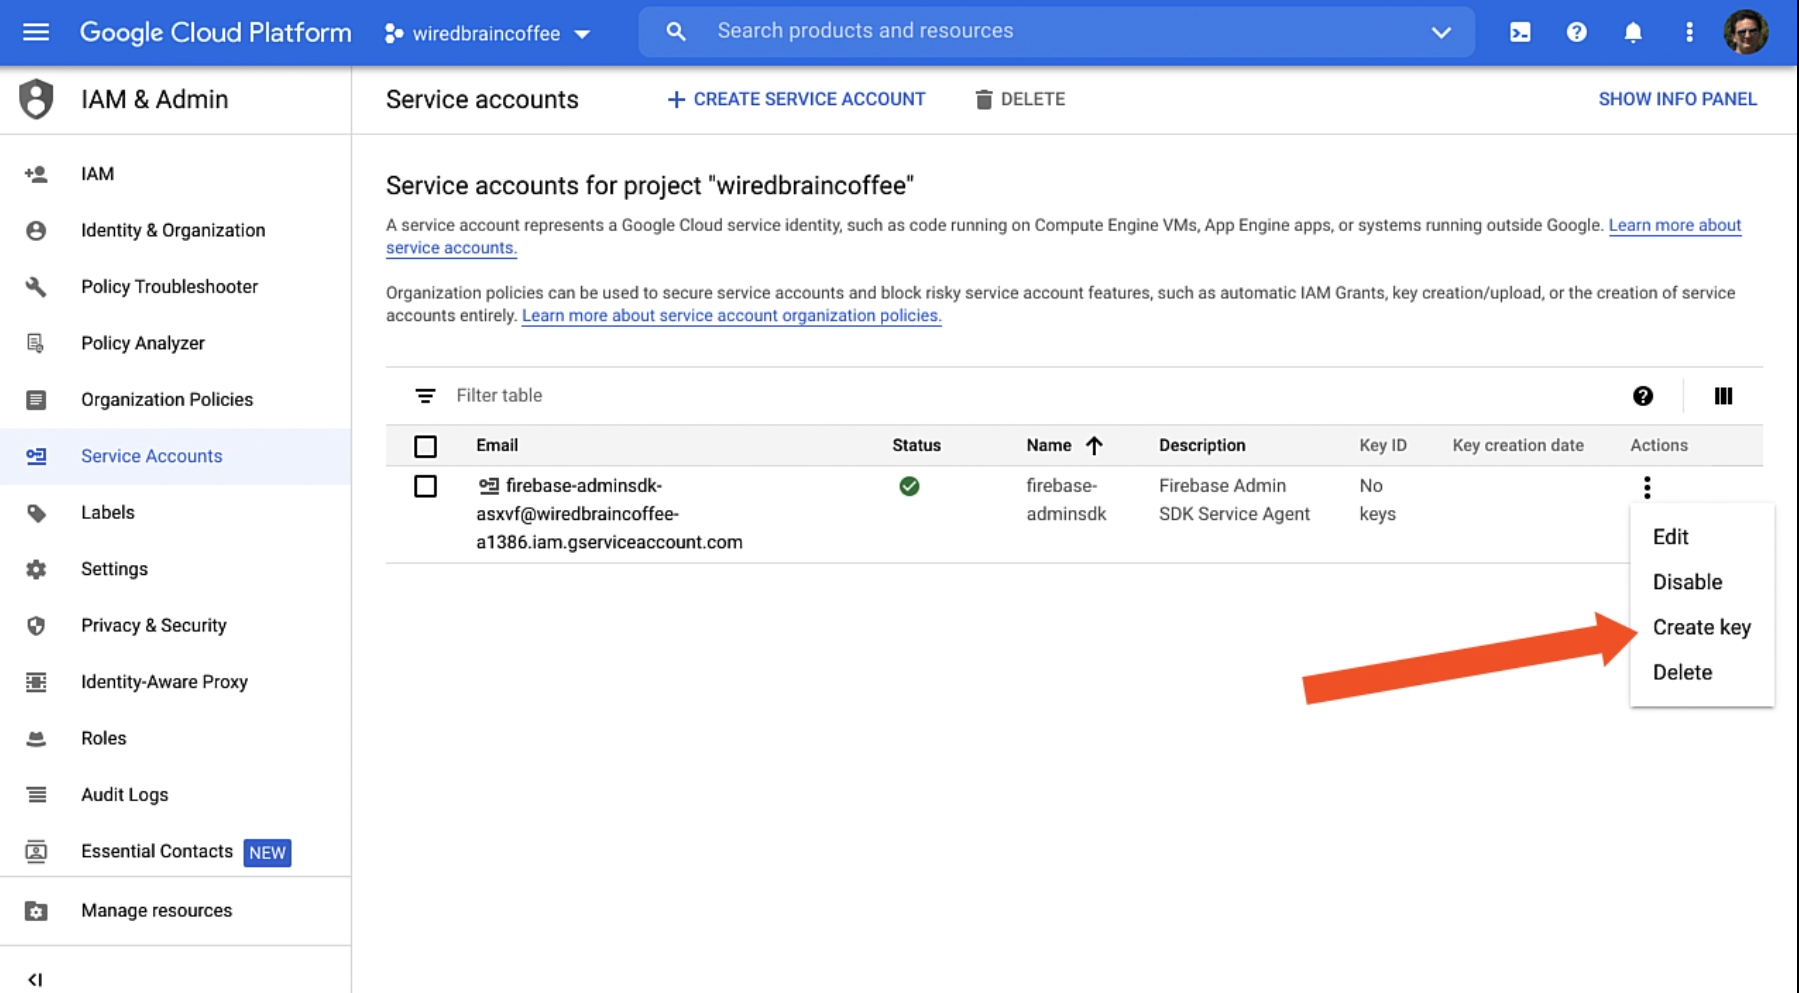Click the Identity-Aware Proxy icon
Screen dimensions: 1799x993
point(36,682)
